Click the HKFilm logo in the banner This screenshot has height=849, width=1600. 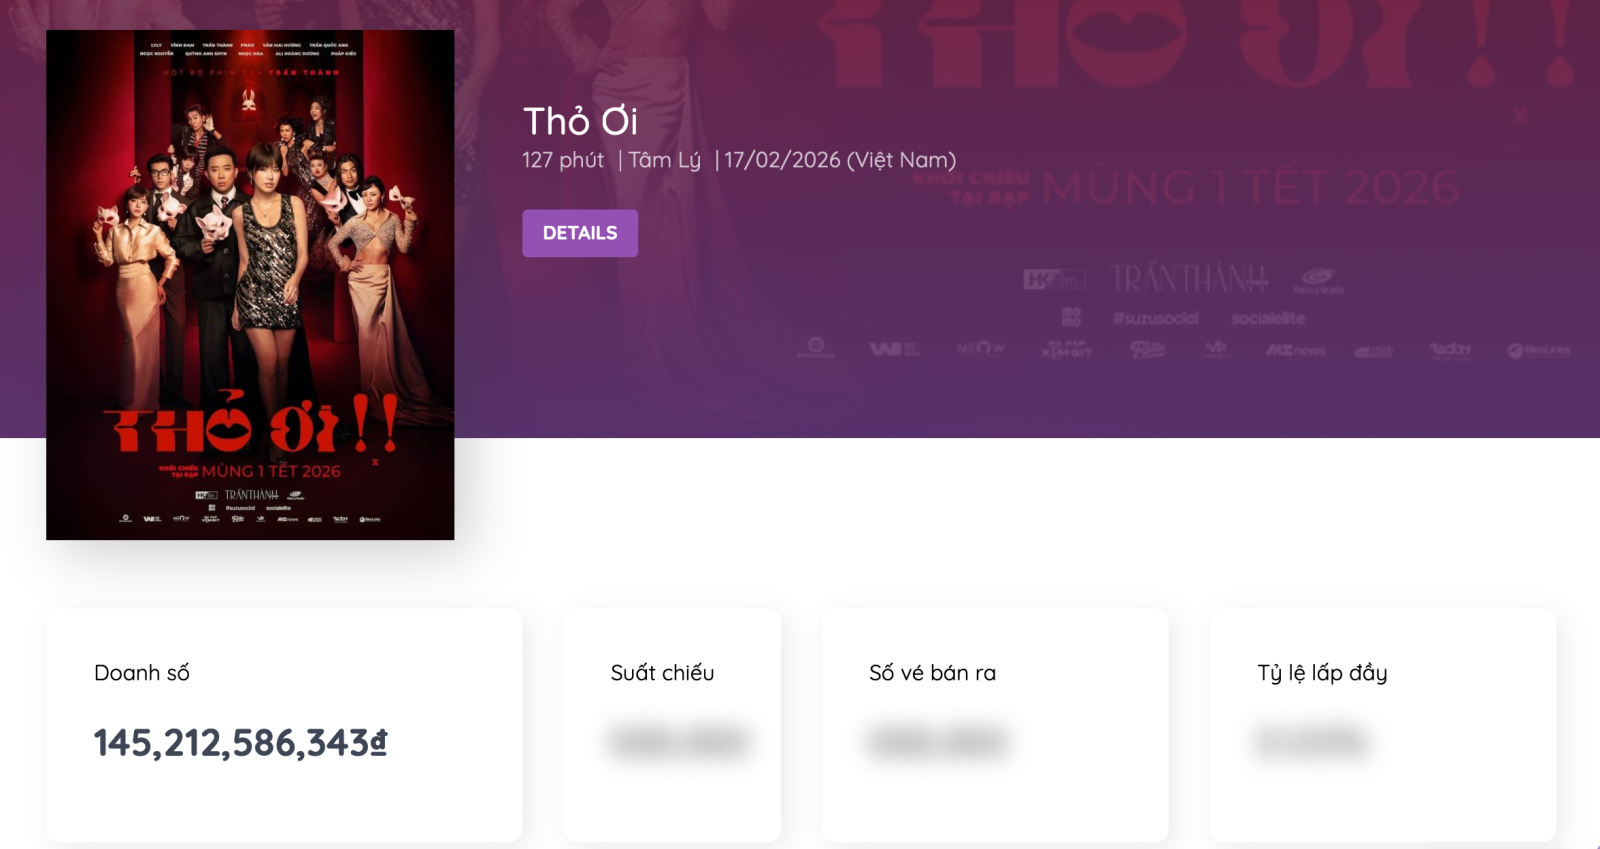click(x=1054, y=279)
